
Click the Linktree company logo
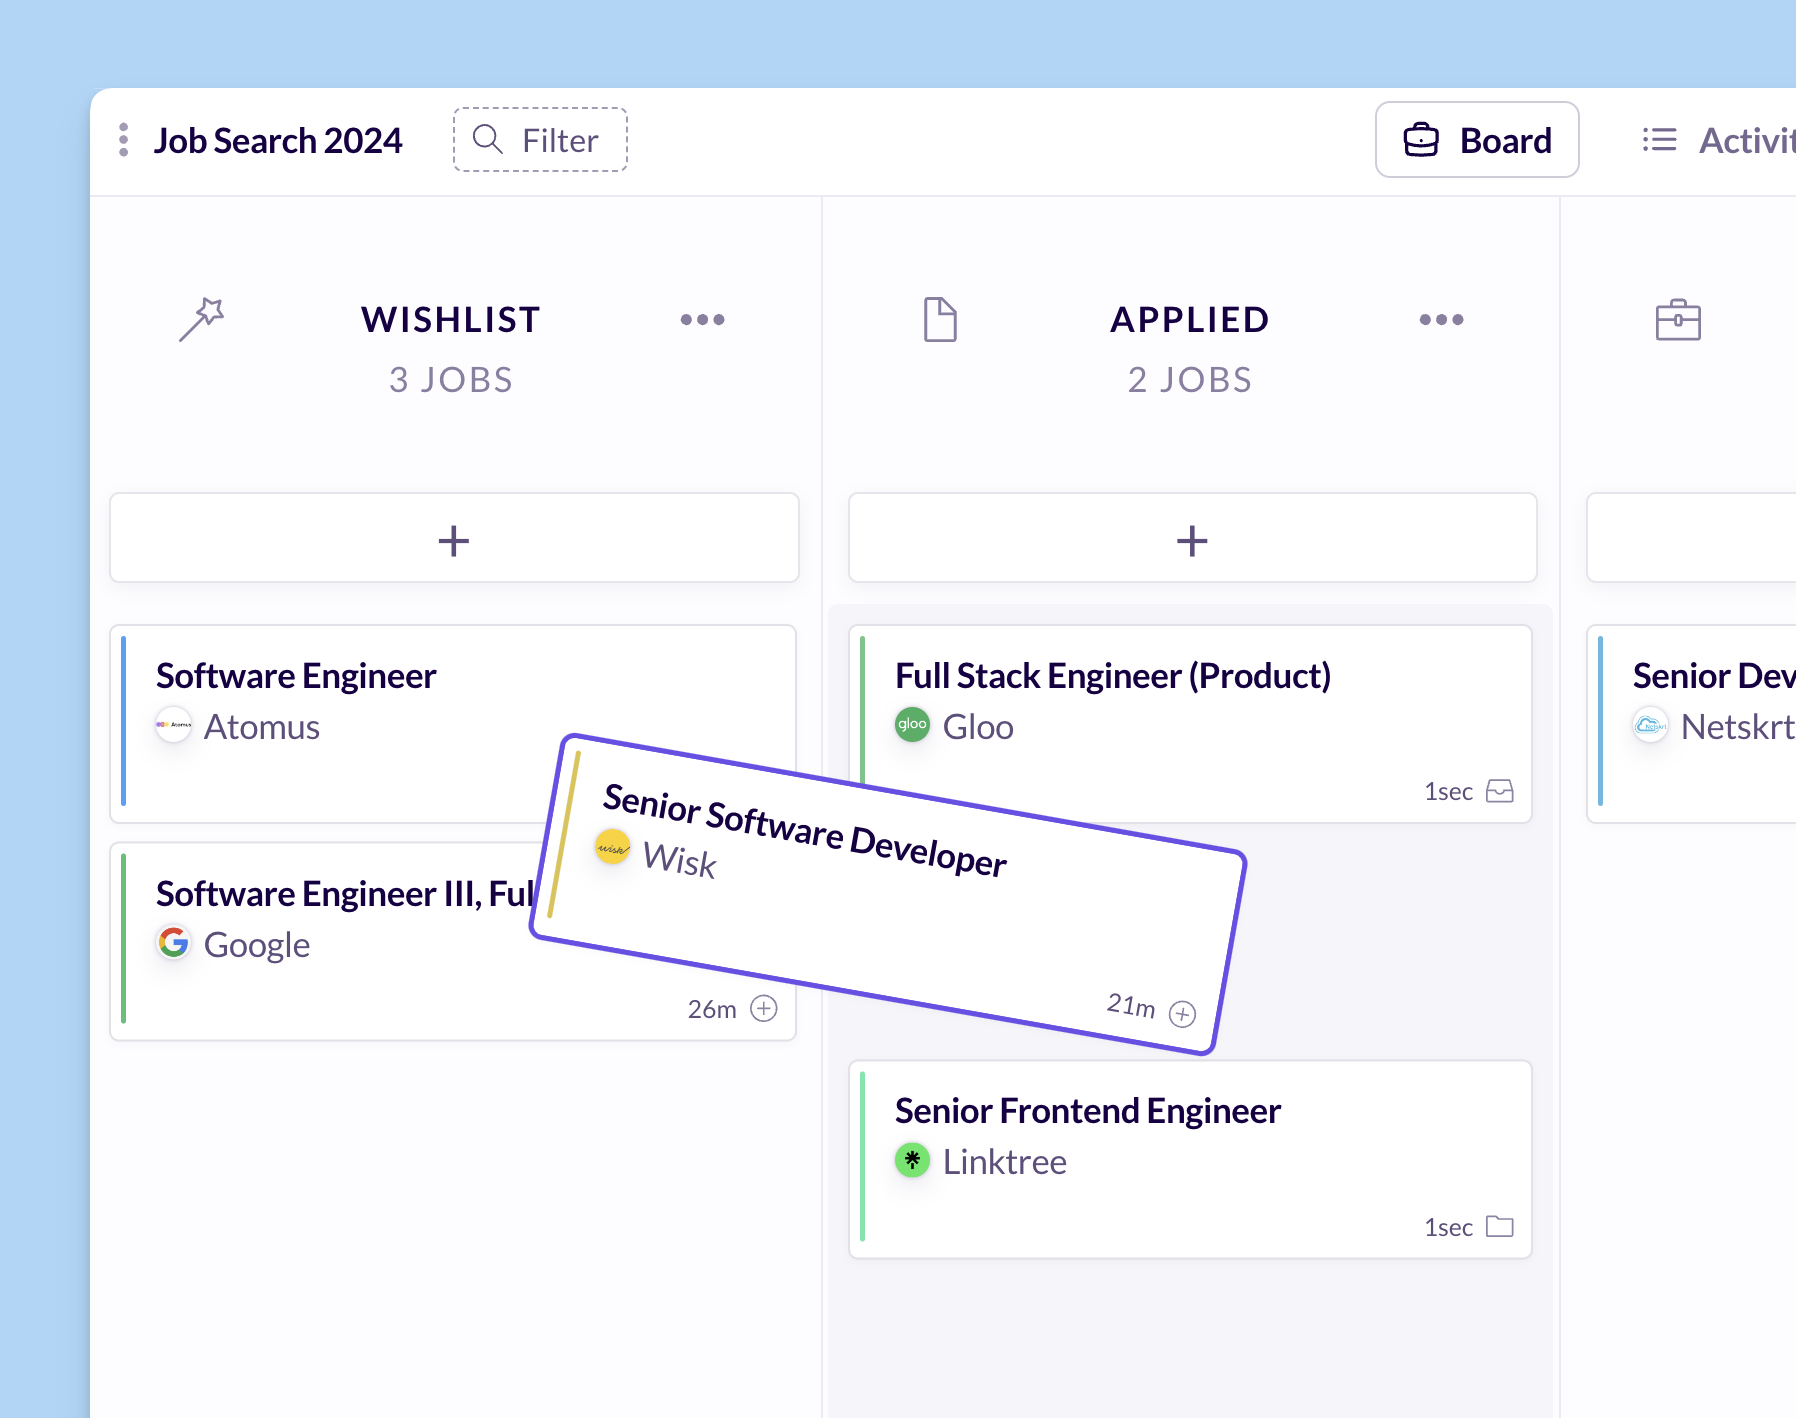pos(912,1160)
